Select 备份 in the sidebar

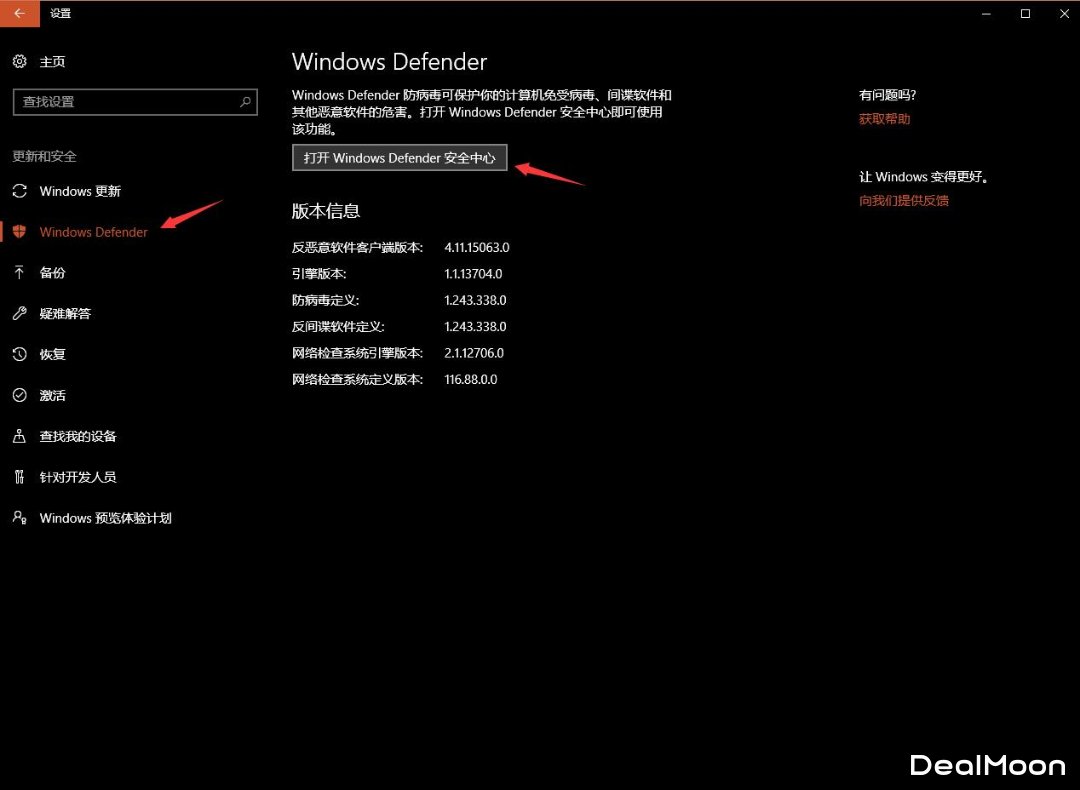[x=53, y=273]
